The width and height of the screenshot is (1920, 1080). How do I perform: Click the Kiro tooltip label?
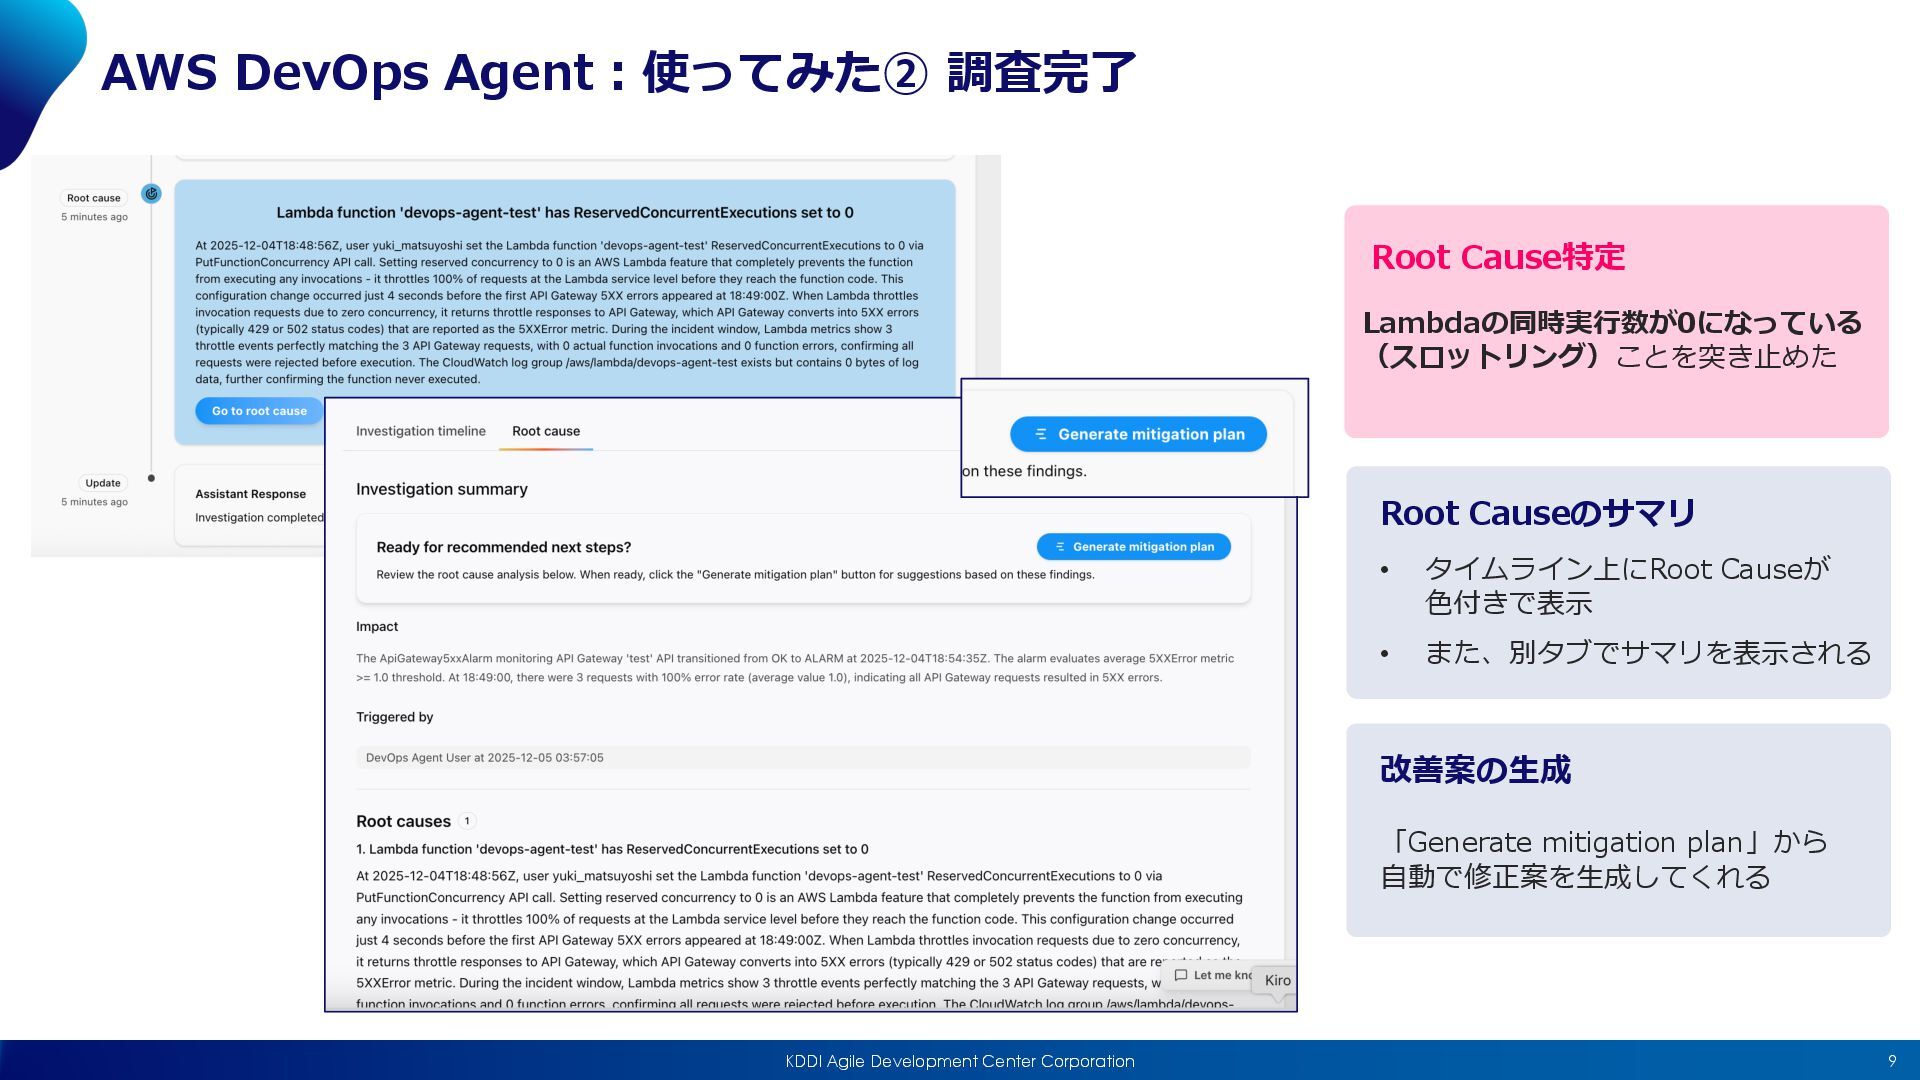tap(1277, 980)
